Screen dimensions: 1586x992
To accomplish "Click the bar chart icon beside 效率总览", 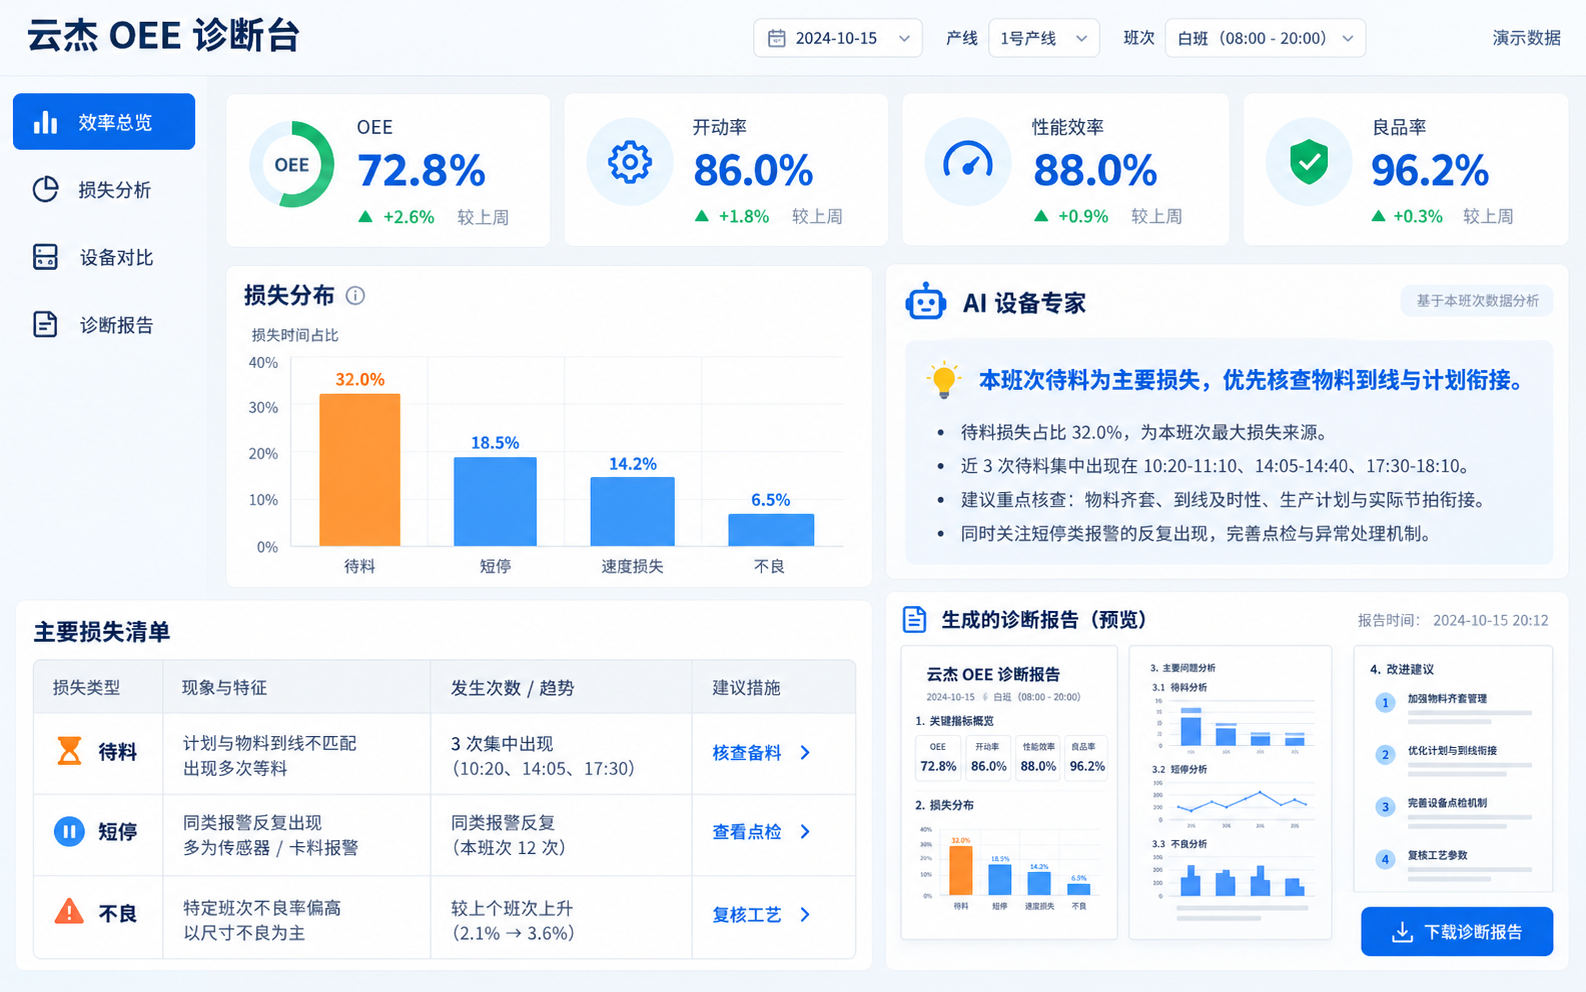I will click(x=45, y=122).
